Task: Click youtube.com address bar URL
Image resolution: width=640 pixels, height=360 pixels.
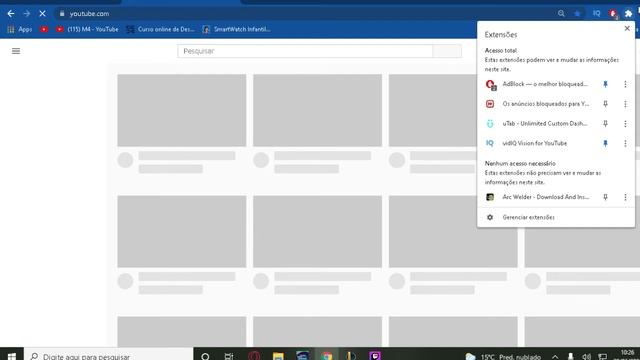Action: 89,13
